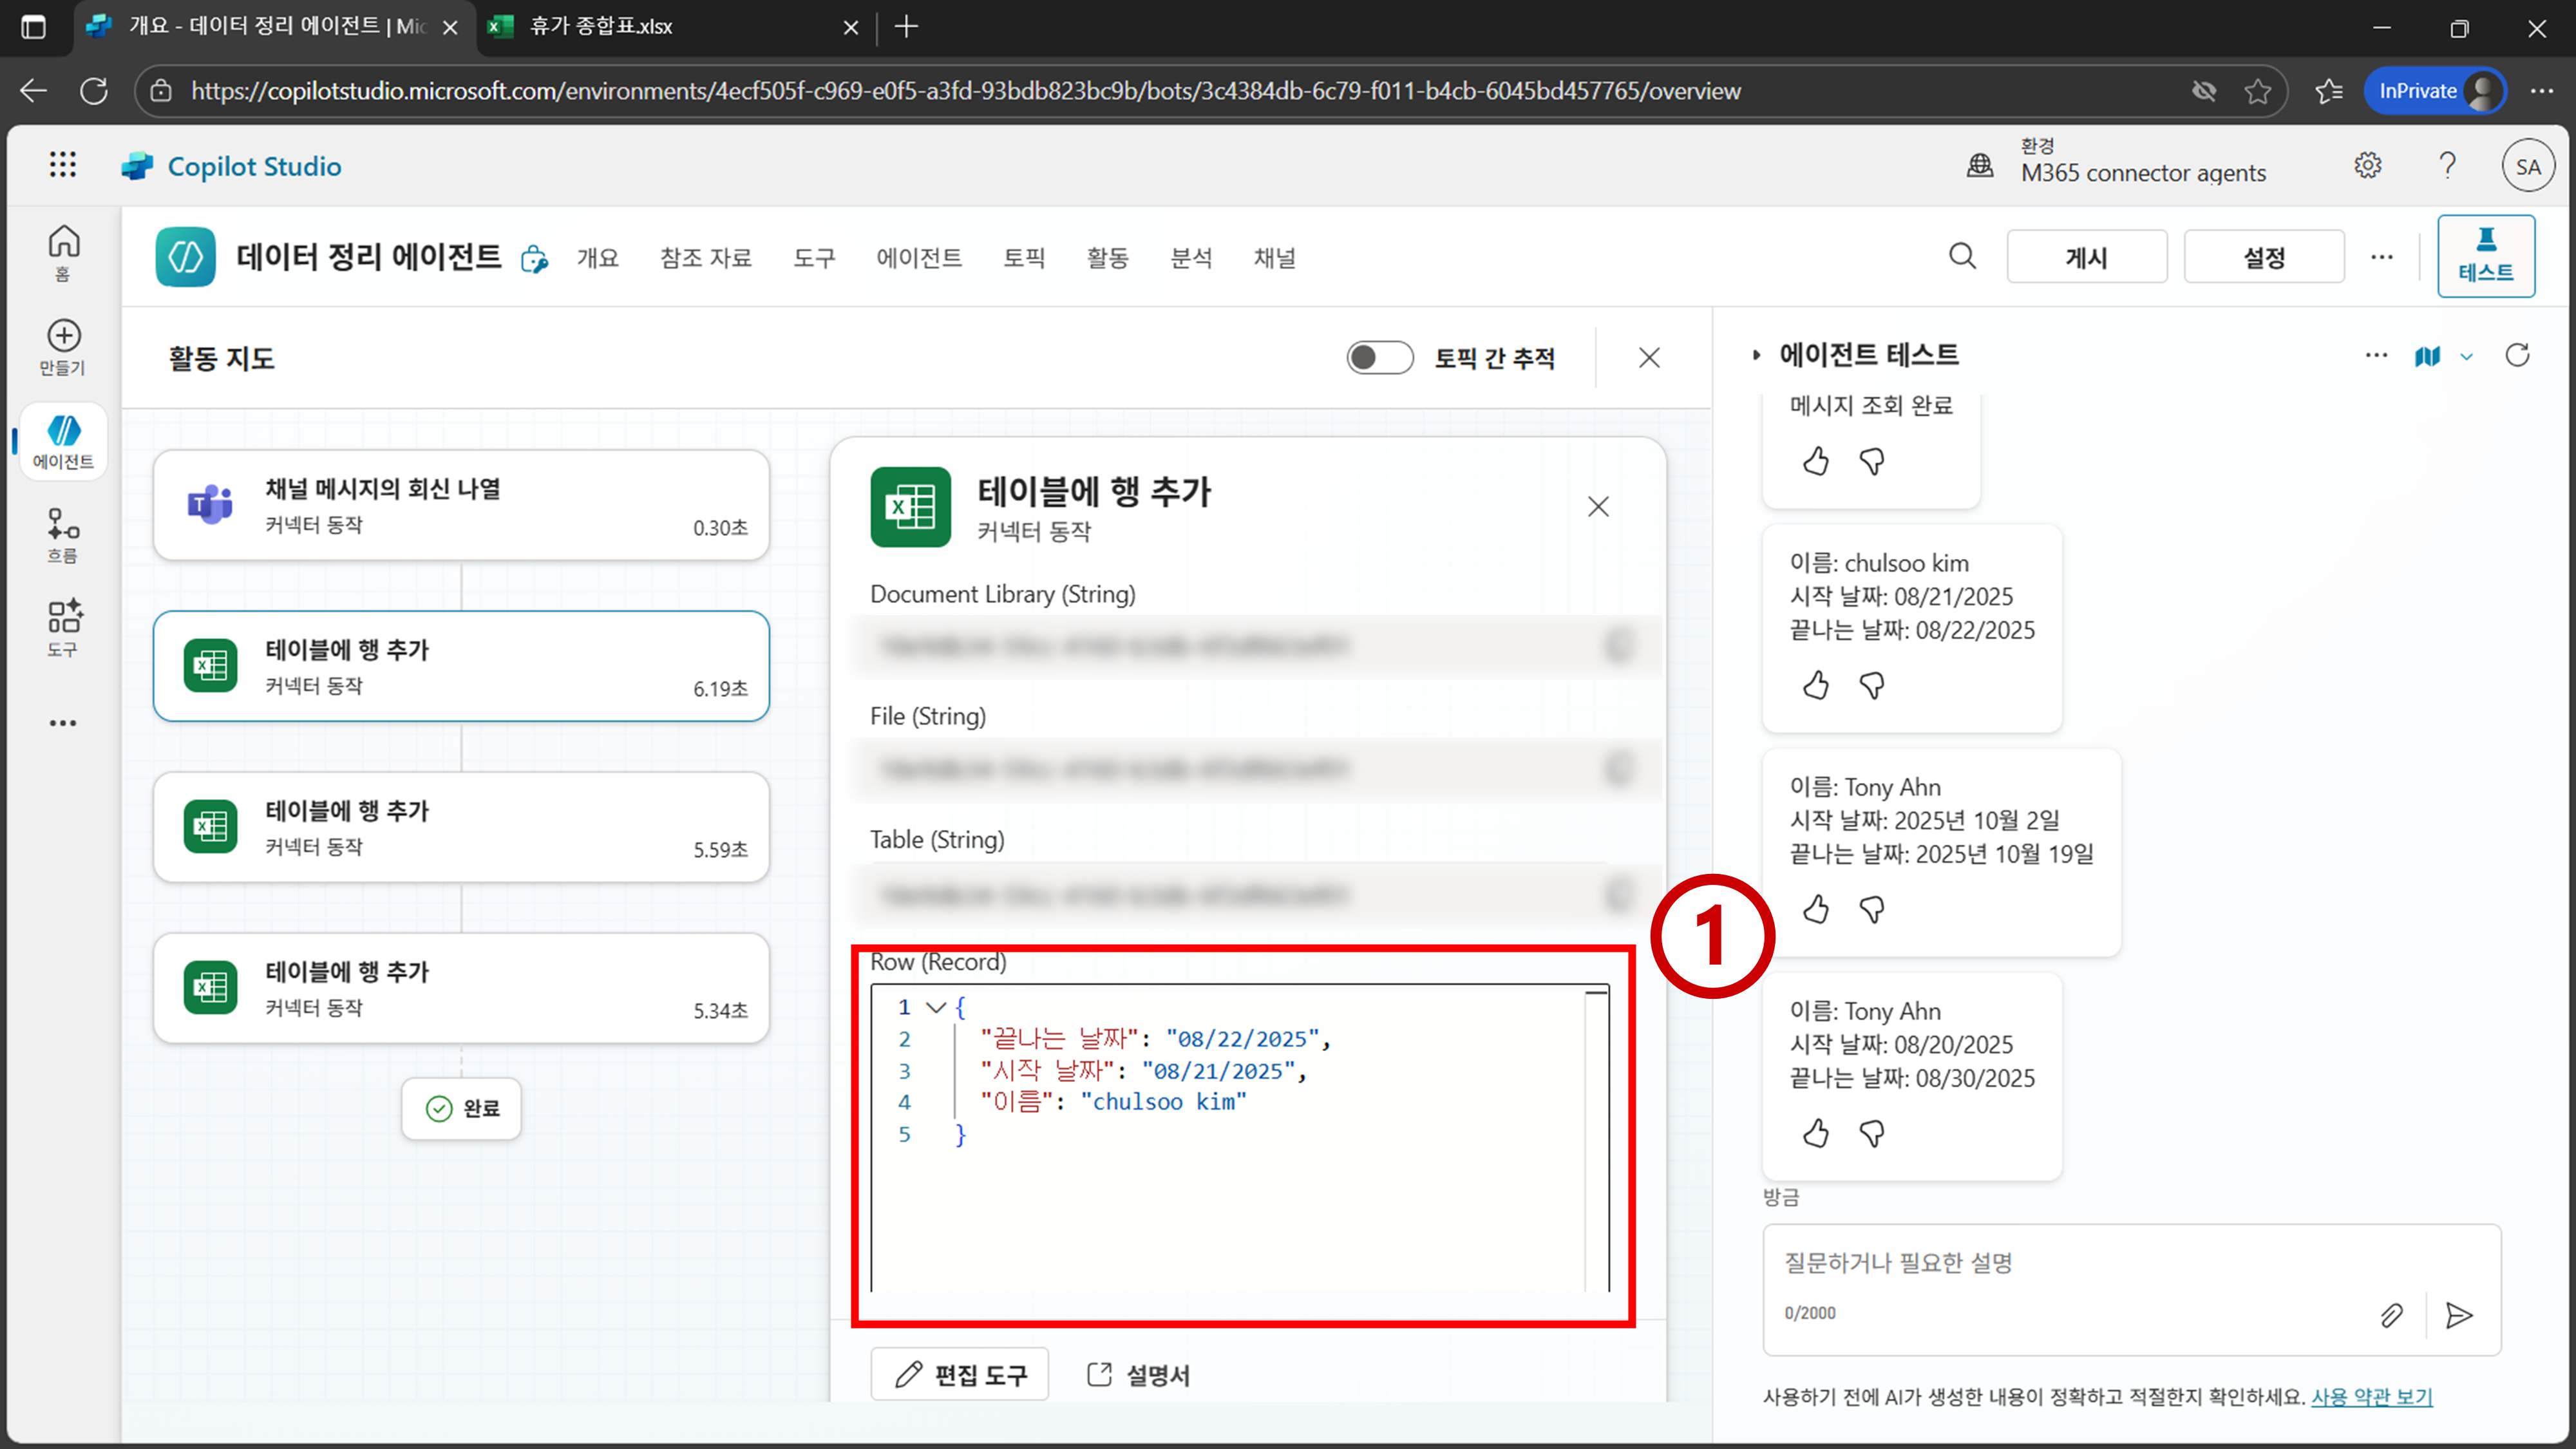This screenshot has width=2576, height=1449.
Task: Click the search magnifier icon in agent header
Action: (x=1962, y=257)
